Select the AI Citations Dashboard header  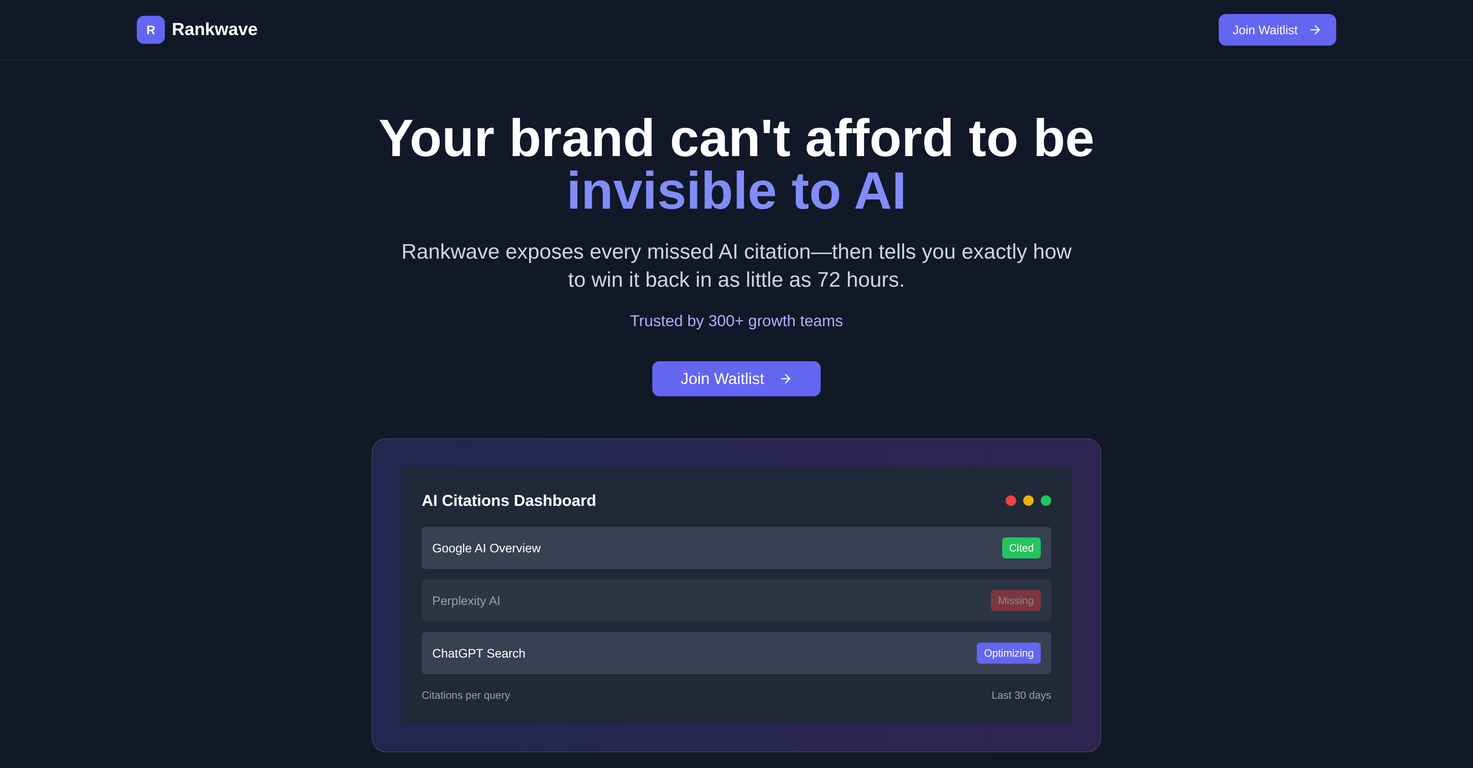click(x=509, y=500)
